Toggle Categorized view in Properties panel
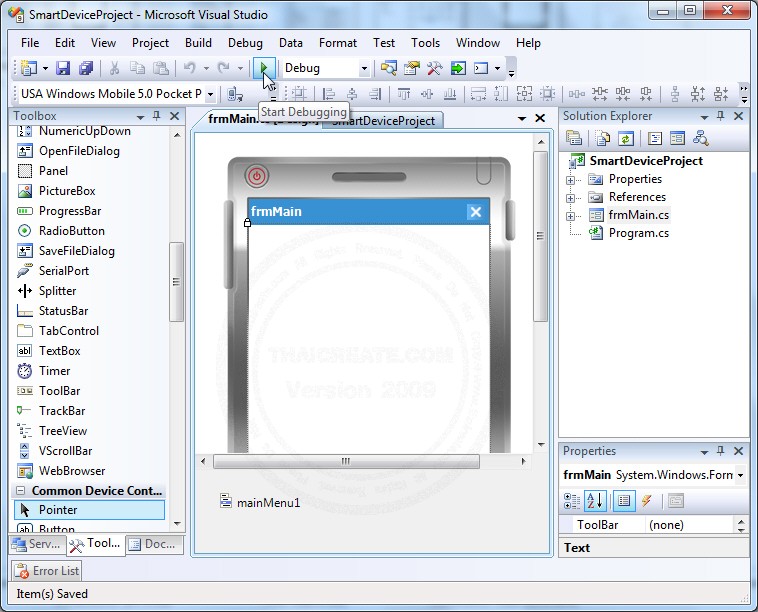 [x=572, y=501]
